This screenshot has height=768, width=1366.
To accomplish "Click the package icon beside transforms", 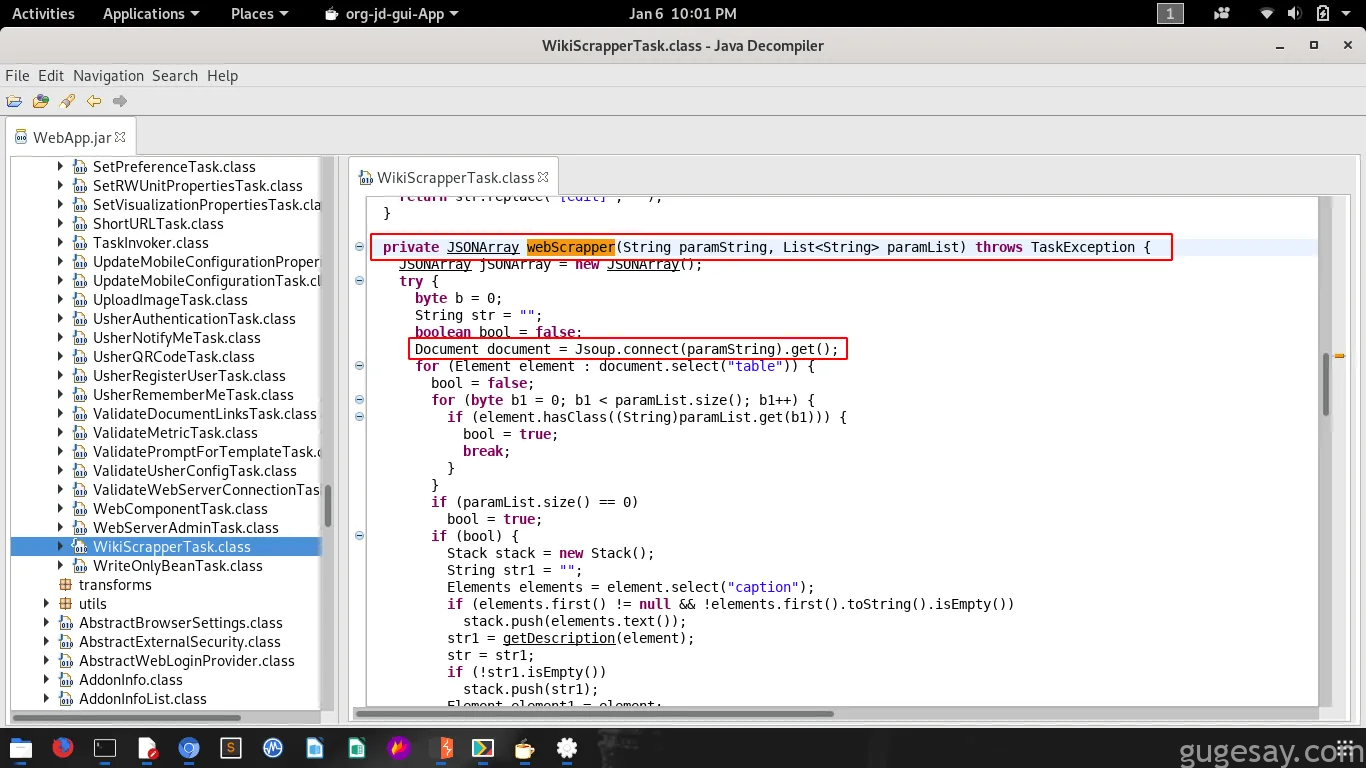I will click(x=66, y=585).
